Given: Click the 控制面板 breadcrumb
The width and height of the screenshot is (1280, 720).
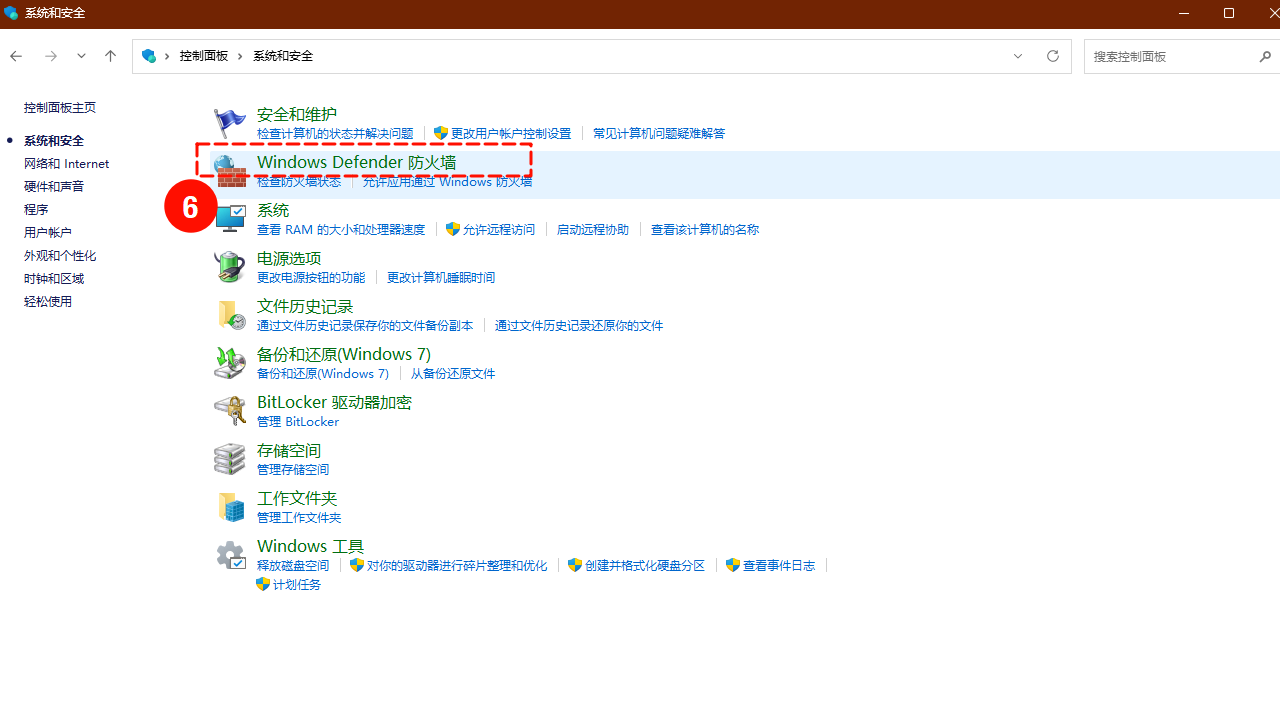Looking at the screenshot, I should tap(204, 56).
